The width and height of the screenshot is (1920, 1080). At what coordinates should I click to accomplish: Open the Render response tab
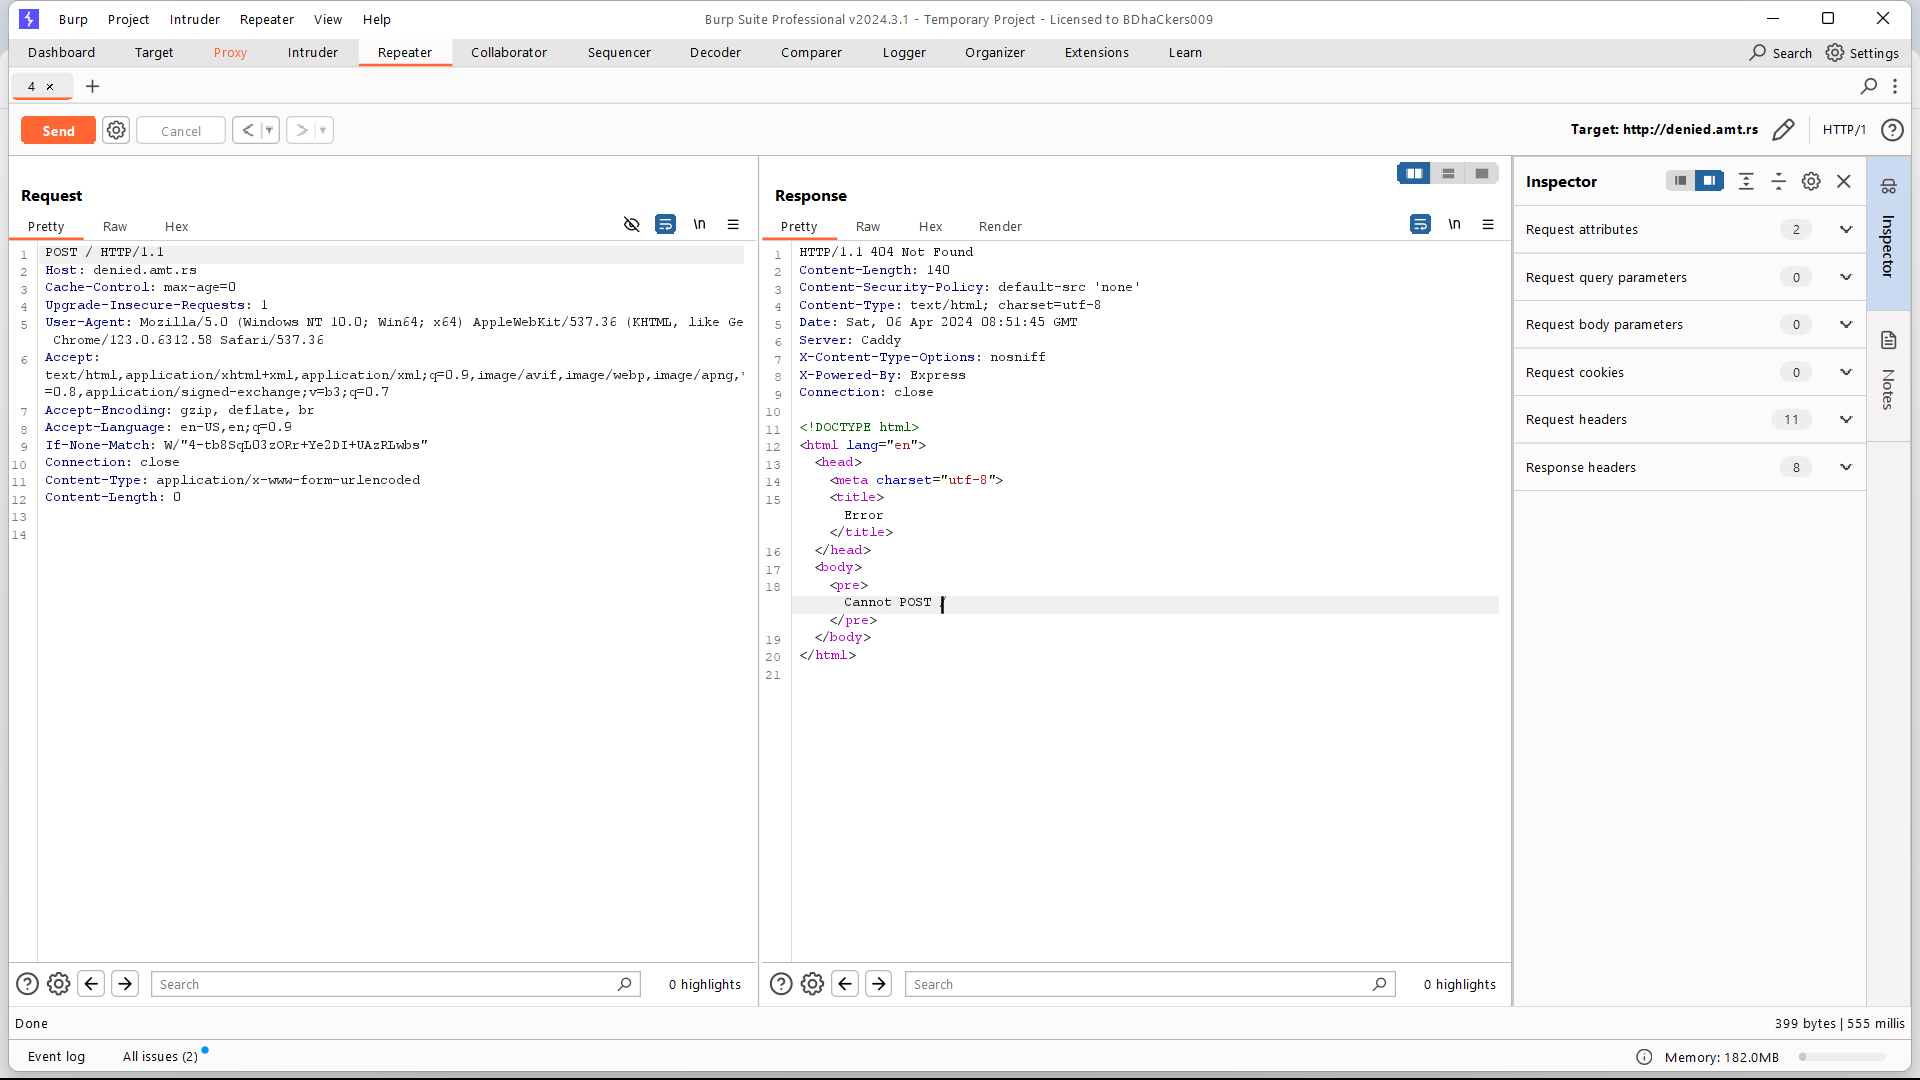tap(999, 226)
